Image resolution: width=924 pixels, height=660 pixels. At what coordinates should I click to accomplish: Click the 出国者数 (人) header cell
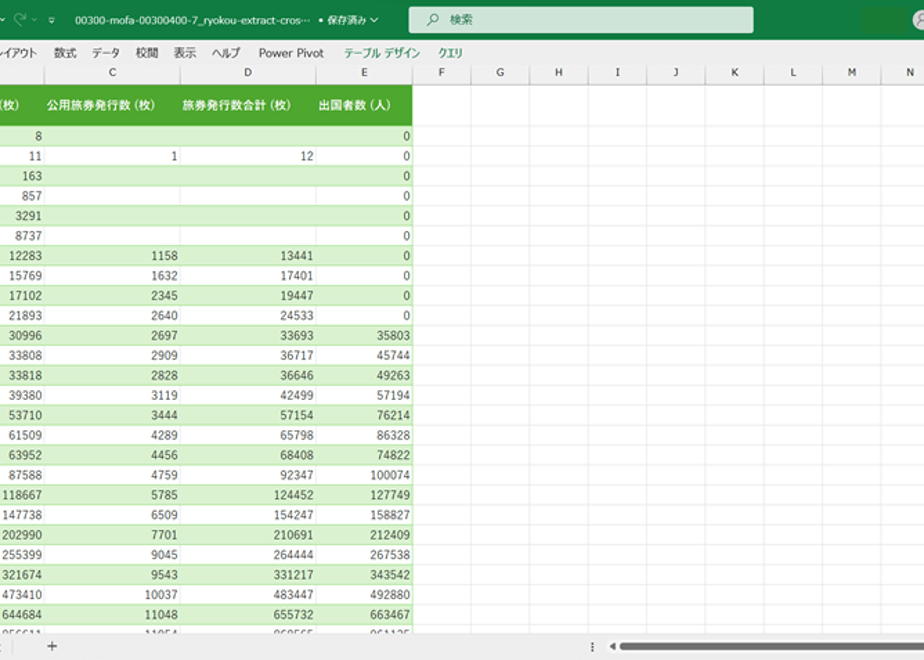point(364,105)
